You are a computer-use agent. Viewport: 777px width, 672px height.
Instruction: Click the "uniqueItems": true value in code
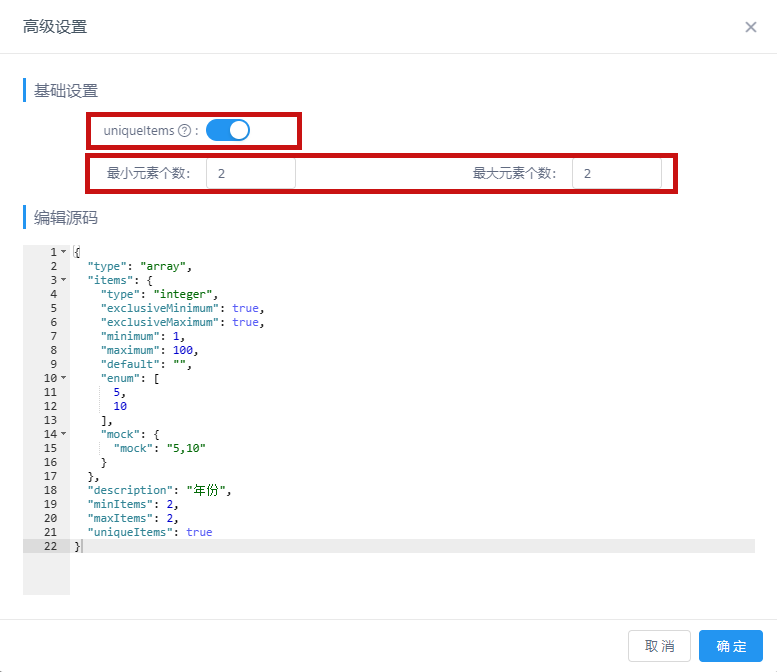click(x=199, y=532)
